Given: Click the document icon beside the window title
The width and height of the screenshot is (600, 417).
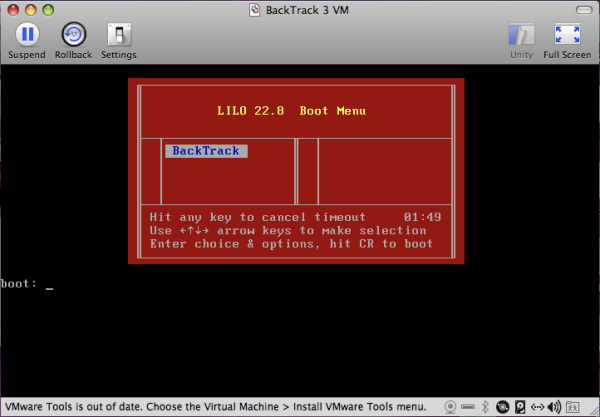Looking at the screenshot, I should [254, 10].
